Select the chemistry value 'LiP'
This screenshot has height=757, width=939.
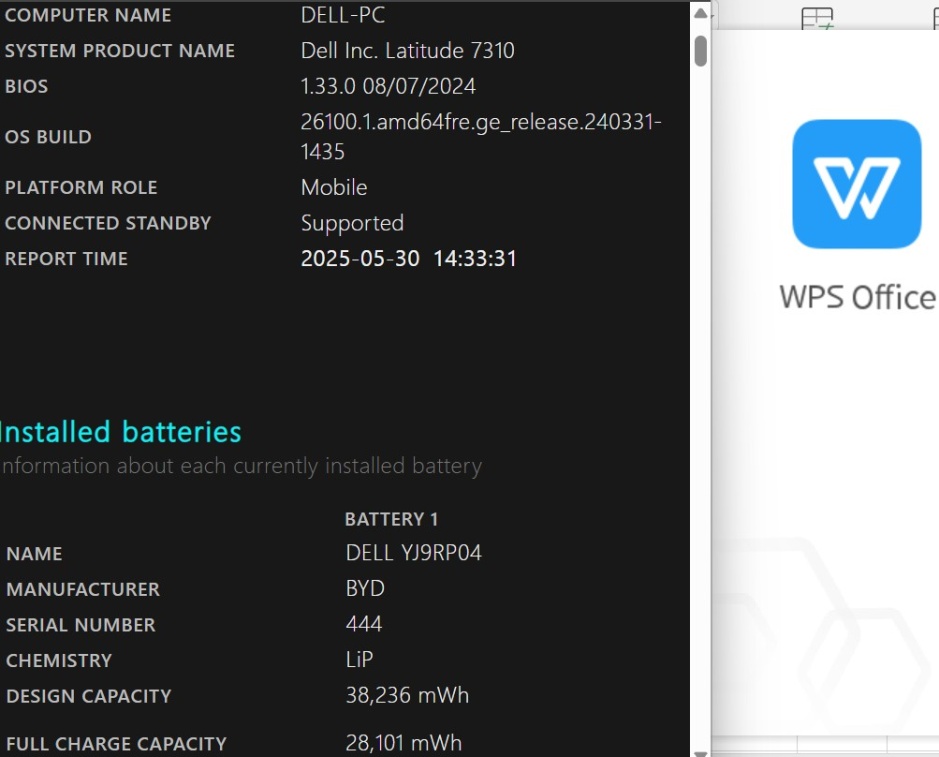pos(359,659)
